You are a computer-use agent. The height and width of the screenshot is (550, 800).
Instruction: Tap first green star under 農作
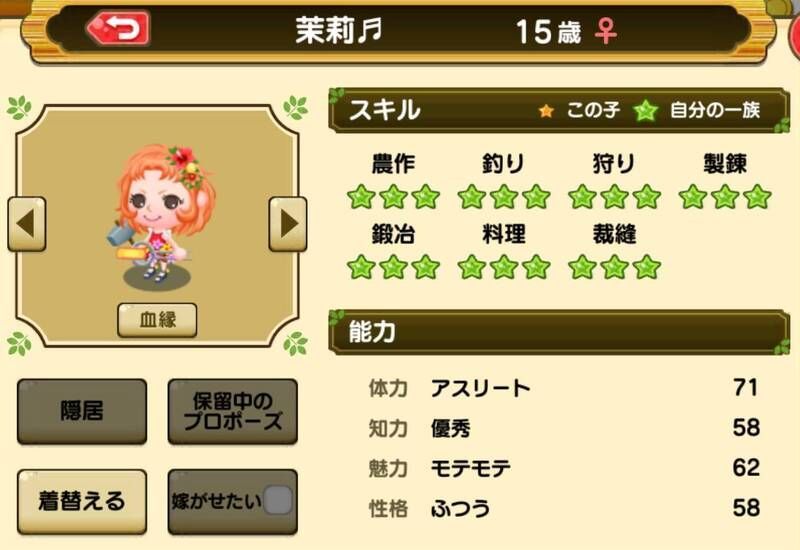[361, 197]
